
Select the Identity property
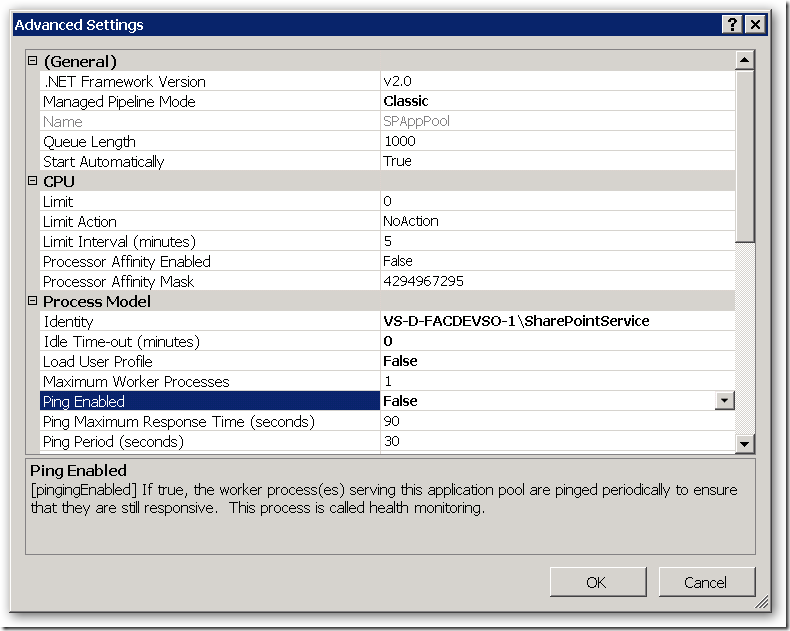210,321
